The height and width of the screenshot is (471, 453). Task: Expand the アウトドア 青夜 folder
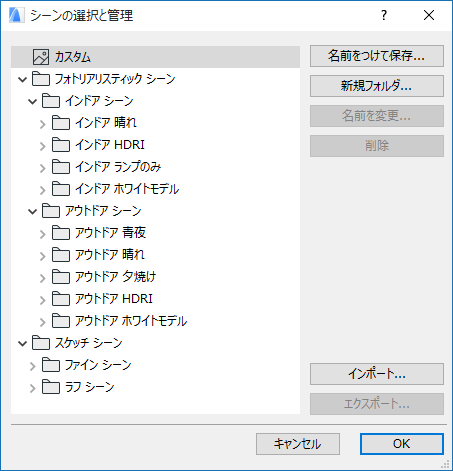42,234
